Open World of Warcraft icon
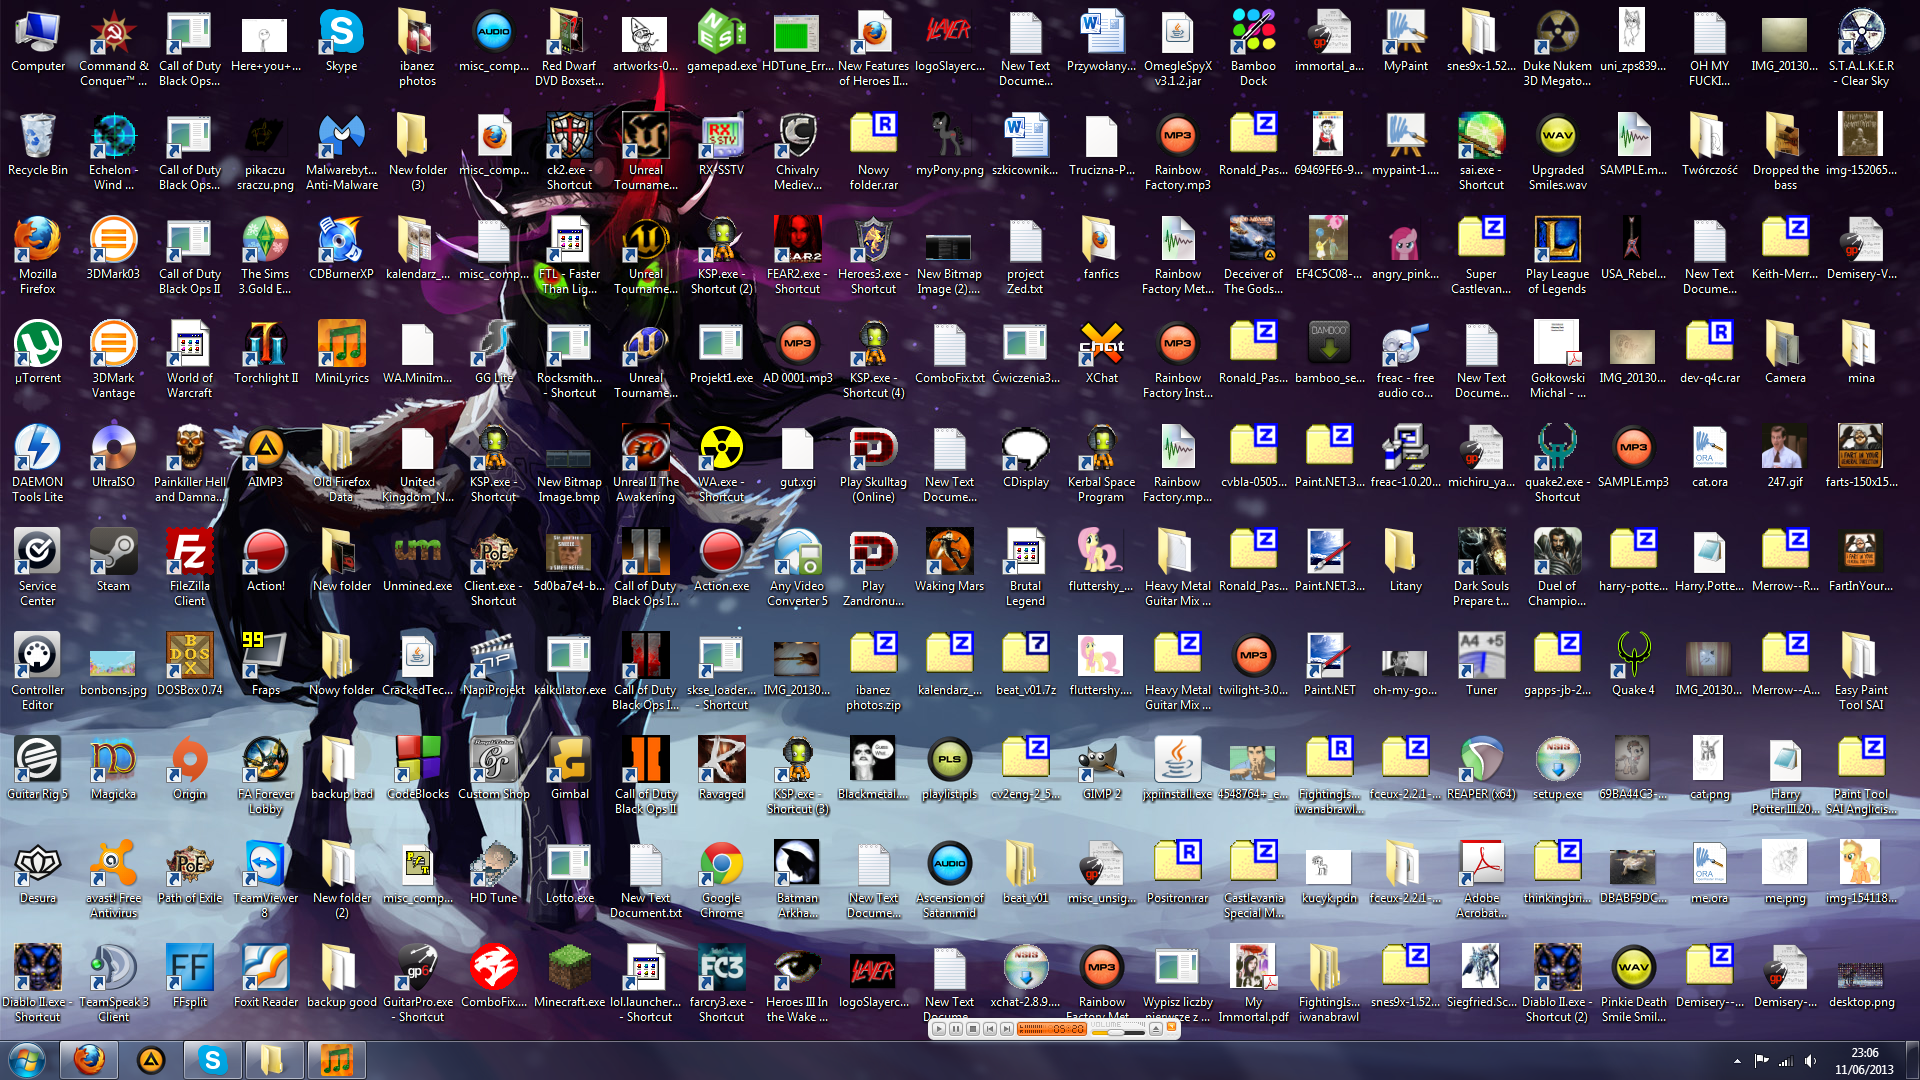Image resolution: width=1920 pixels, height=1080 pixels. 189,360
